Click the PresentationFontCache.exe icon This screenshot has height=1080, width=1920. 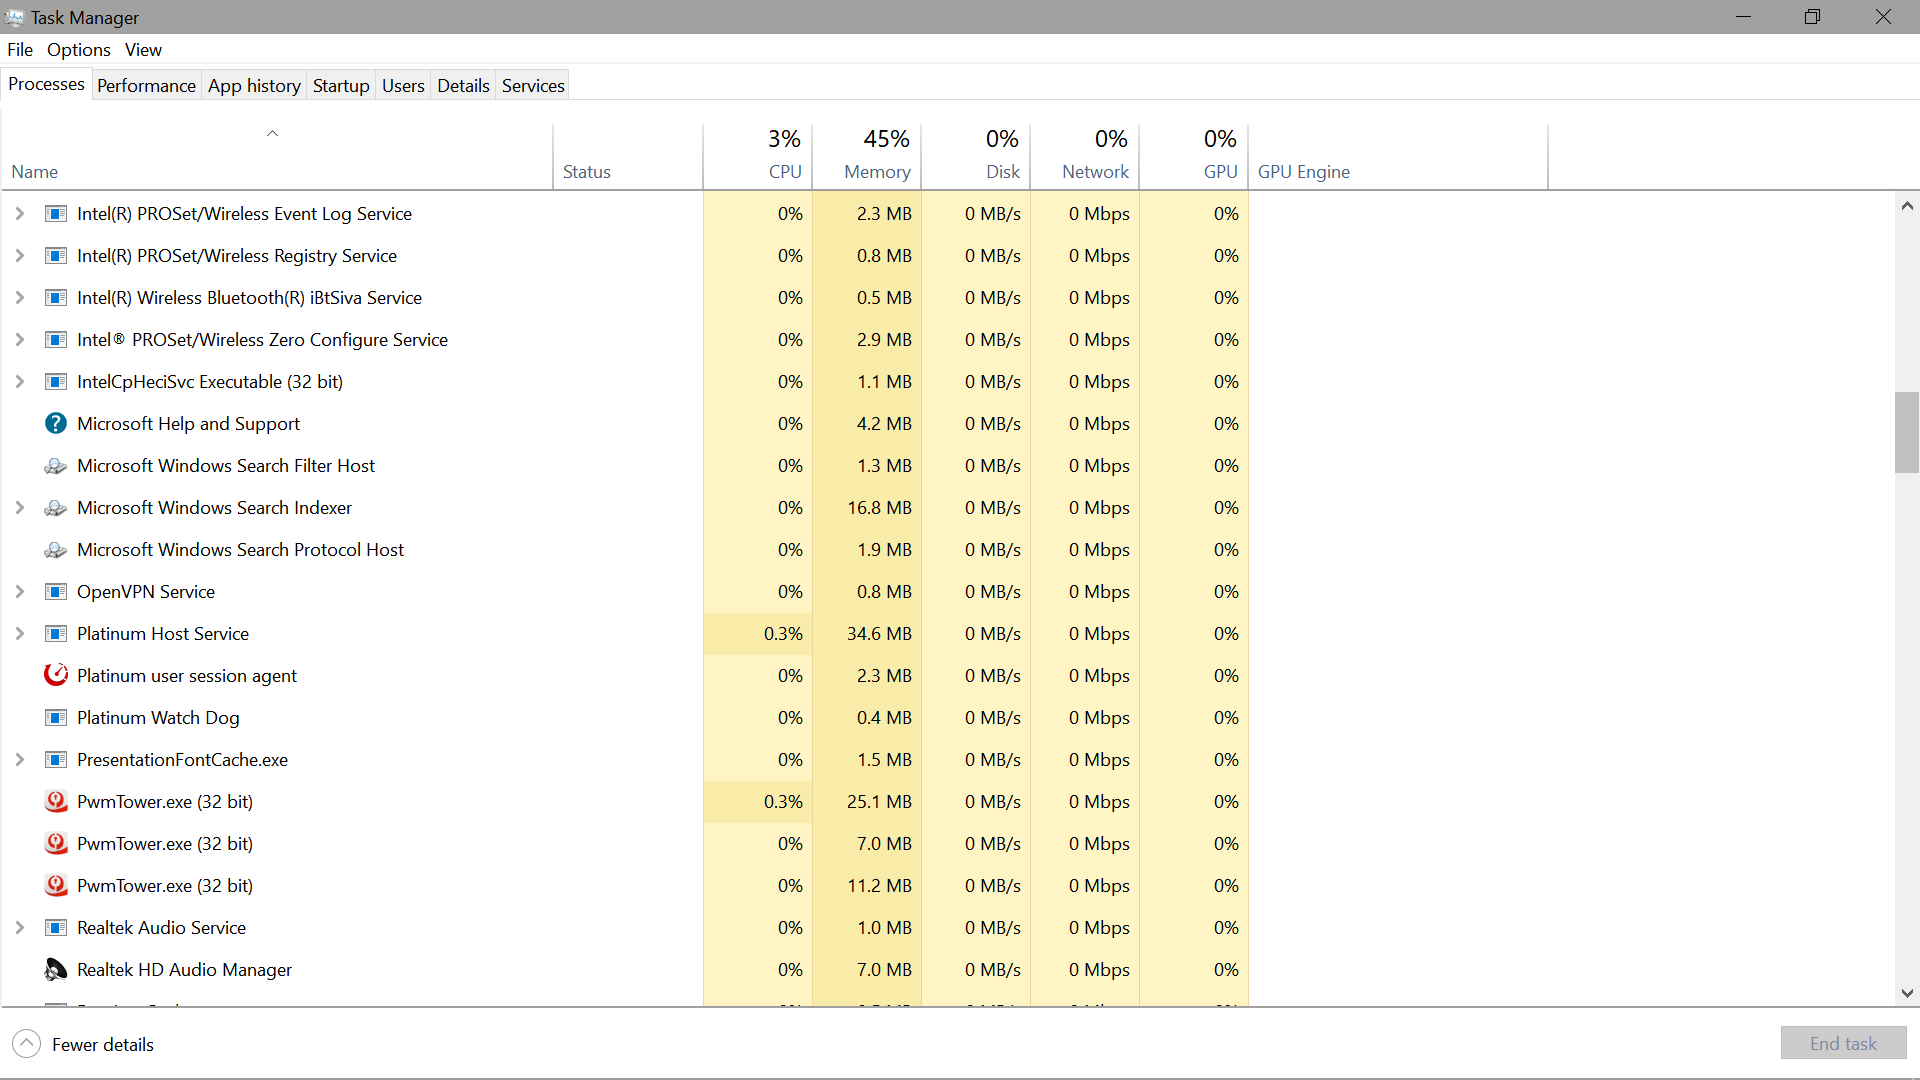(x=56, y=760)
